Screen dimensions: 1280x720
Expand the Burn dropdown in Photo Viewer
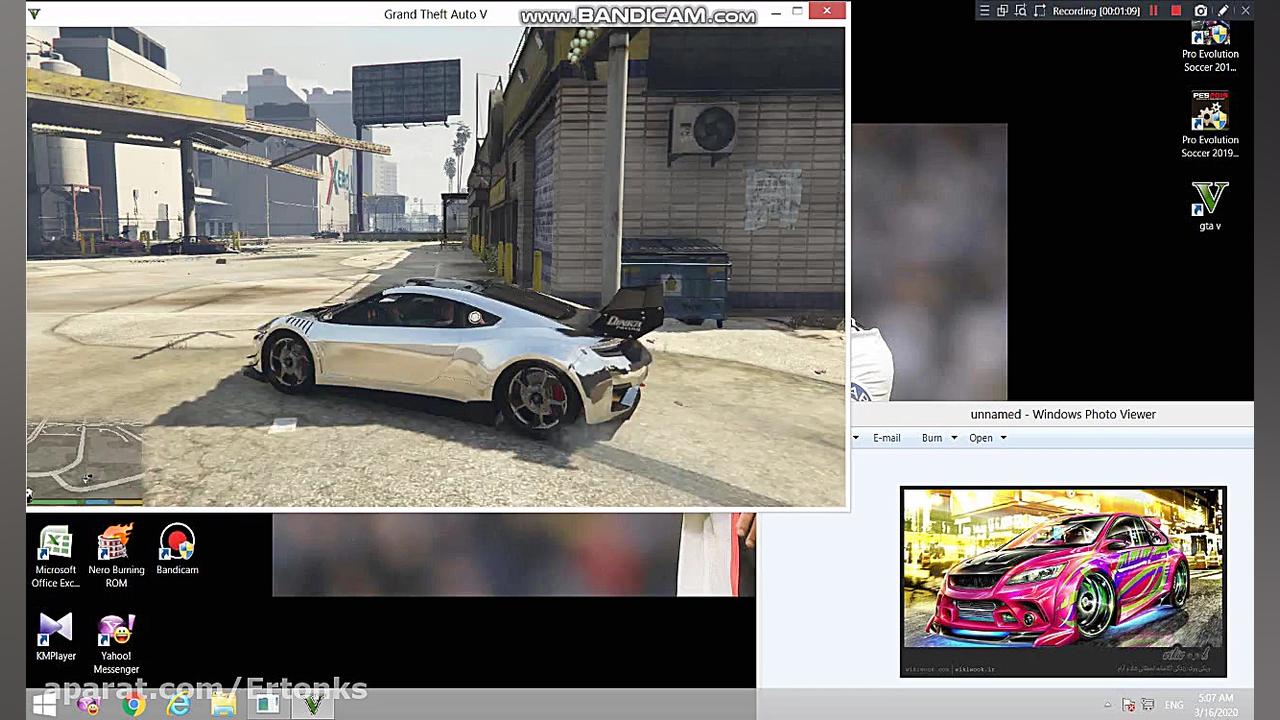pos(953,437)
